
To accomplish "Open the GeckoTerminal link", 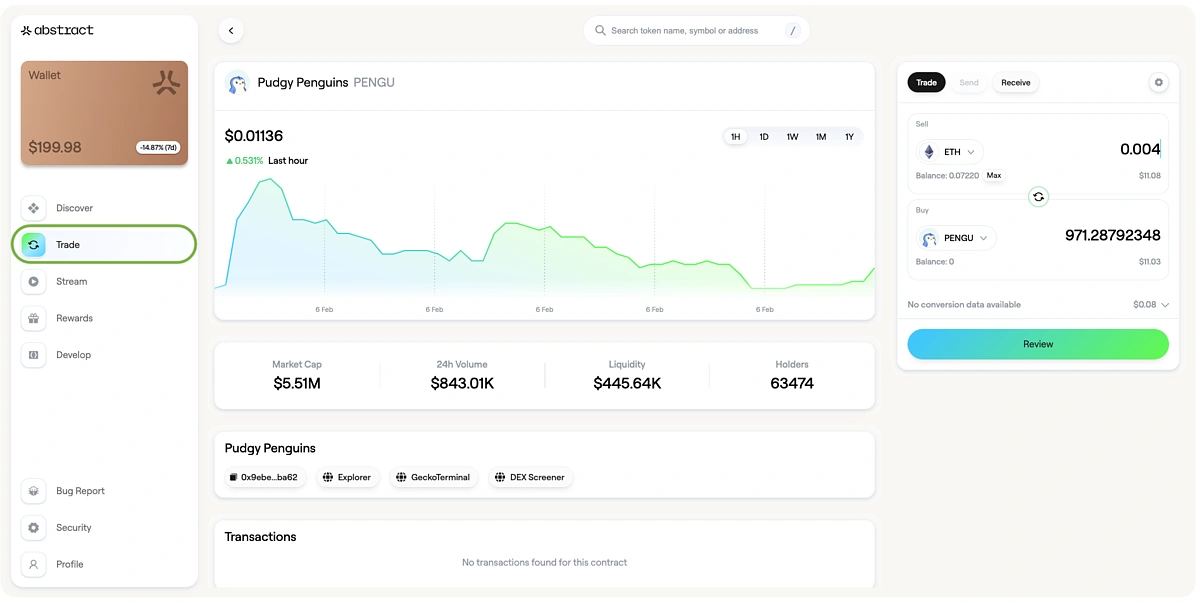I will (432, 478).
